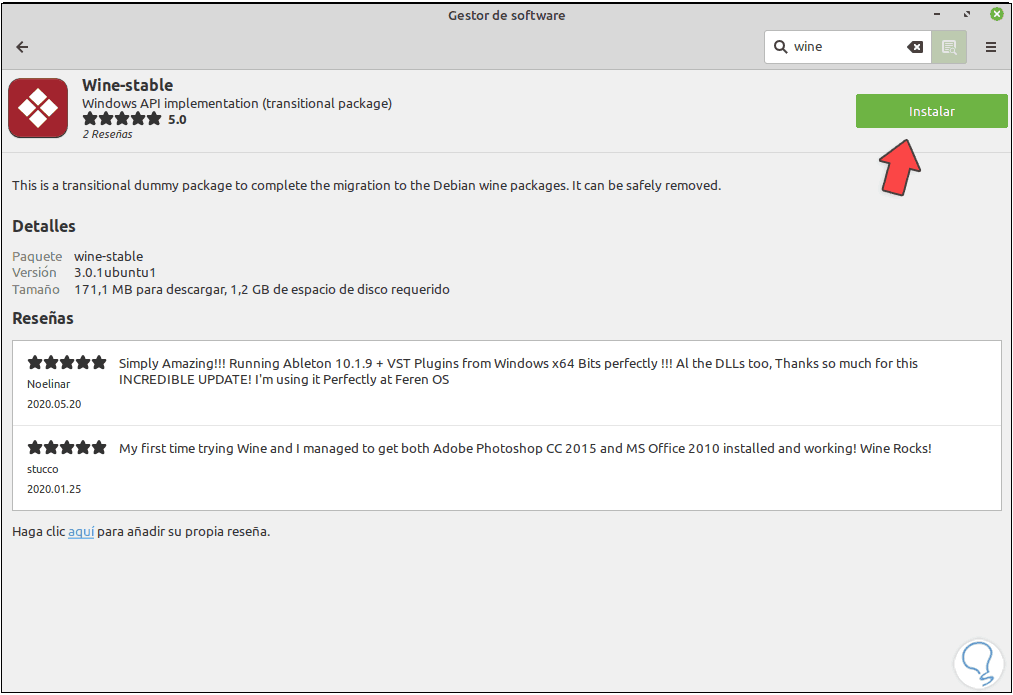Click the stars on stucco's review
This screenshot has width=1013, height=695.
point(67,448)
